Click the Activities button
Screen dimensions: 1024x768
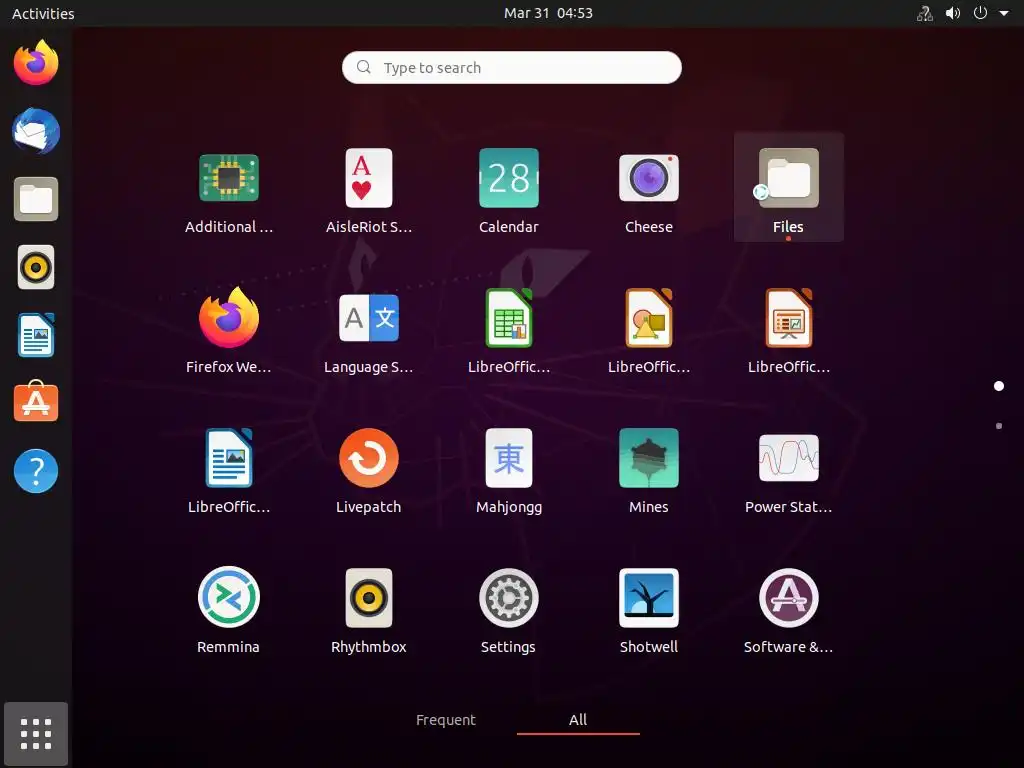point(43,13)
